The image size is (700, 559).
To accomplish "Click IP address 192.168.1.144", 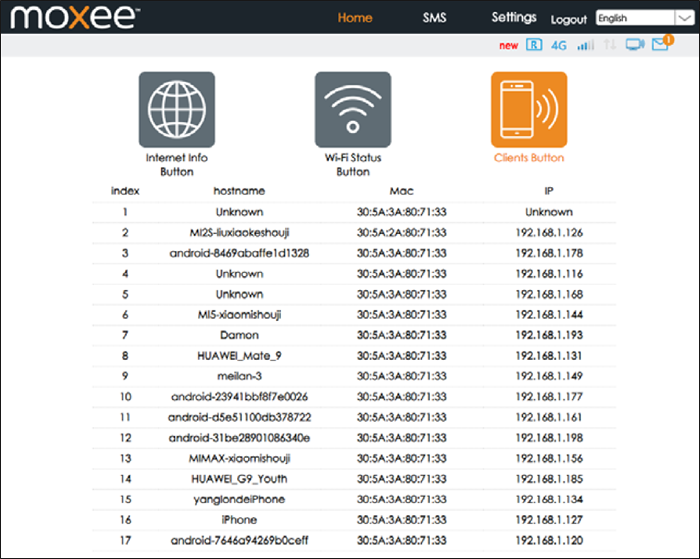I will point(549,315).
